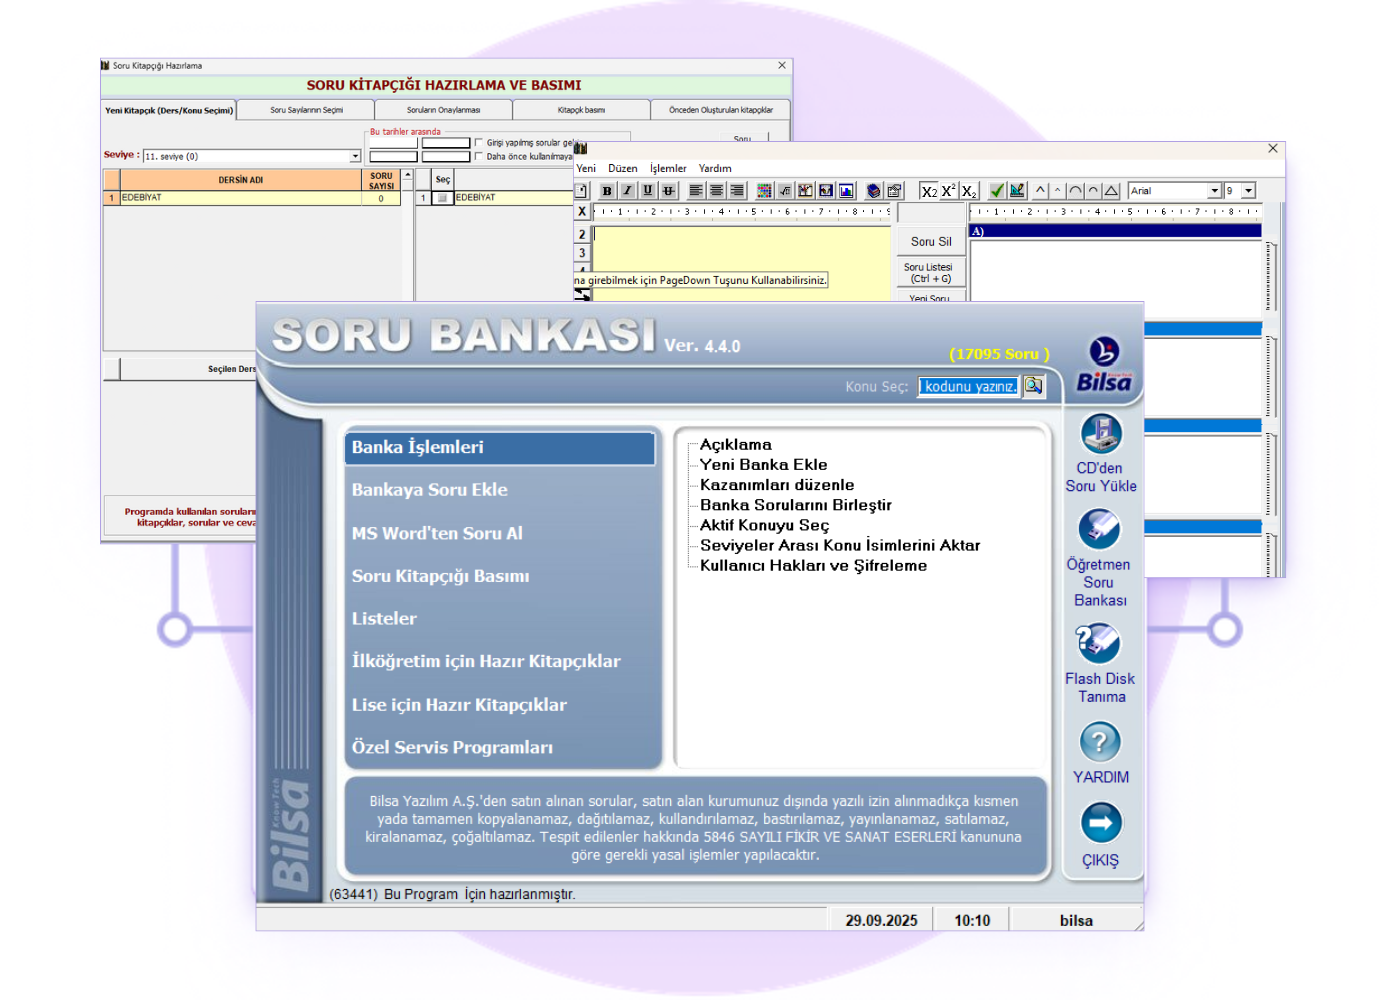This screenshot has height=1000, width=1400.
Task: Open the Seviye dropdown list
Action: pyautogui.click(x=355, y=156)
